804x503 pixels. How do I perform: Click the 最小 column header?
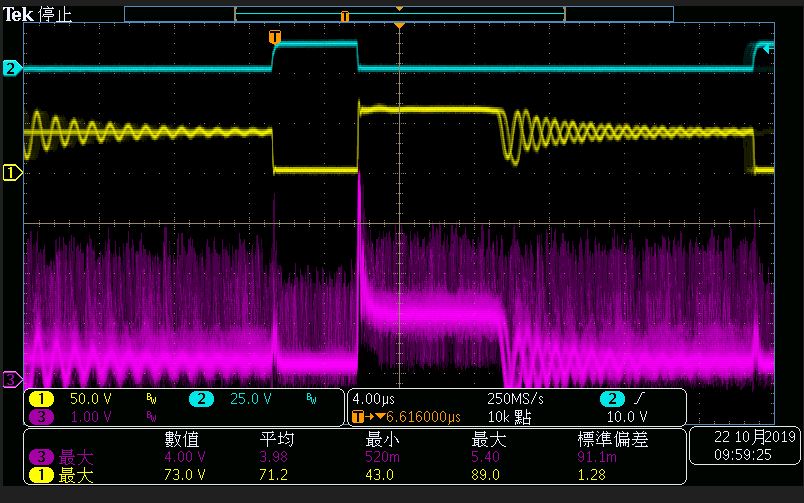[383, 439]
